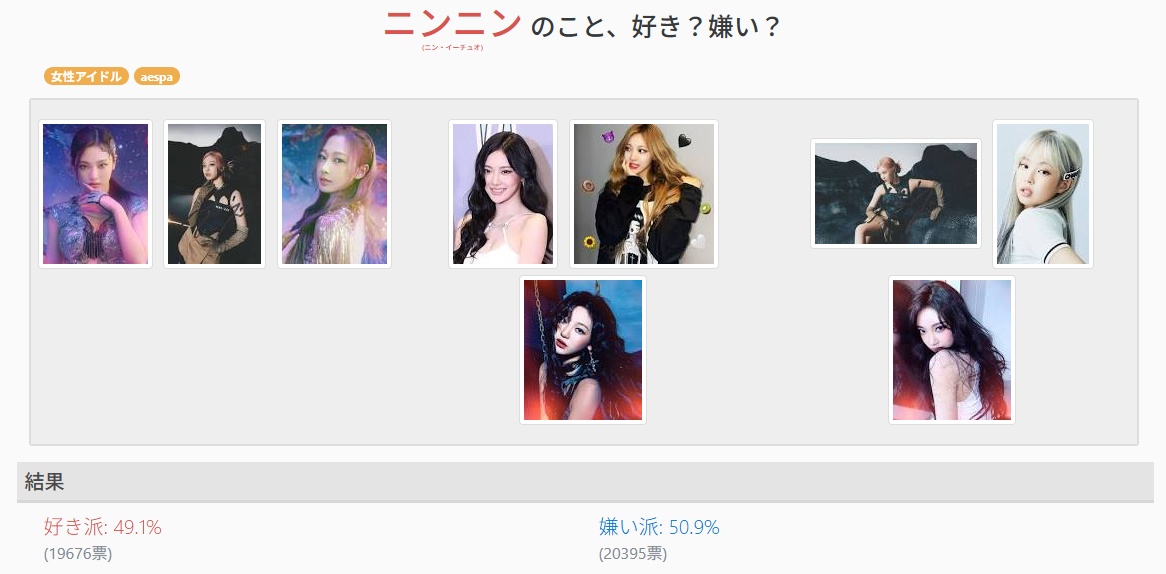Select the 嫌い派 50.9% result
Viewport: 1166px width, 574px height.
coord(659,527)
